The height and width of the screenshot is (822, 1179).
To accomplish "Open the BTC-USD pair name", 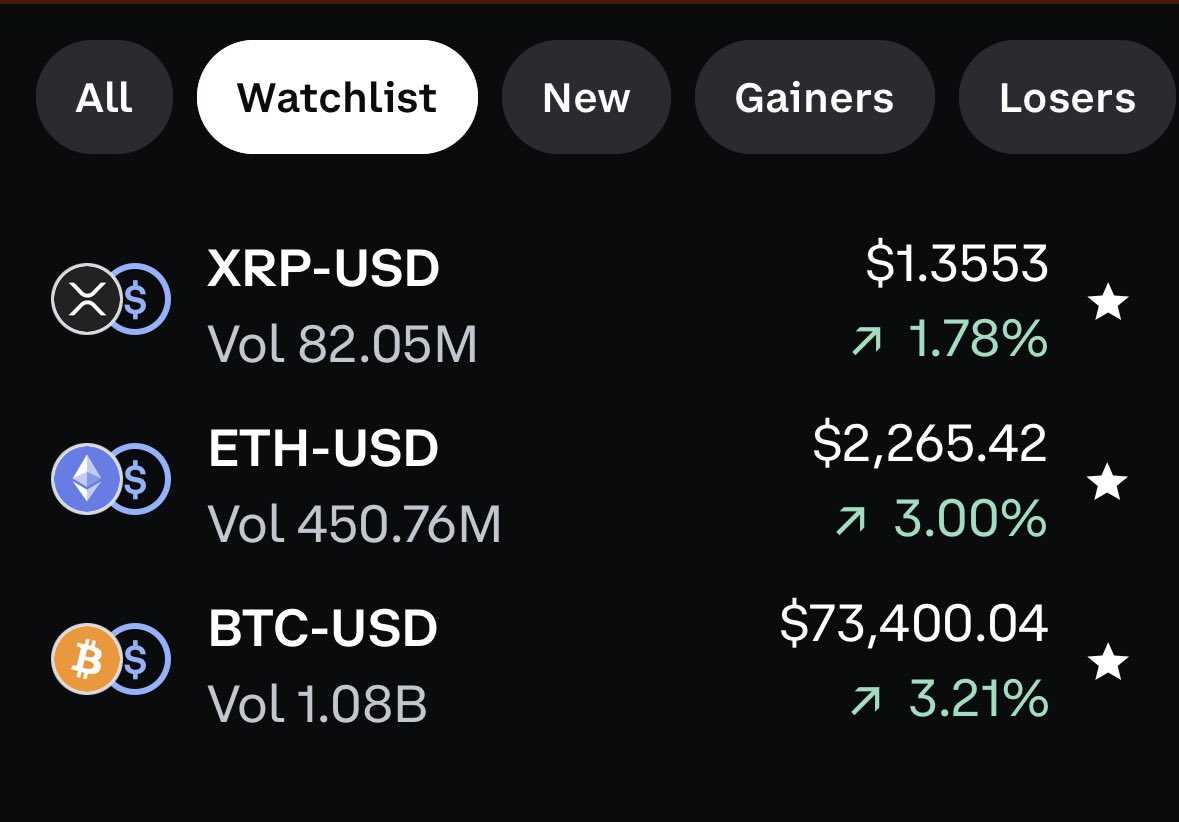I will (323, 629).
